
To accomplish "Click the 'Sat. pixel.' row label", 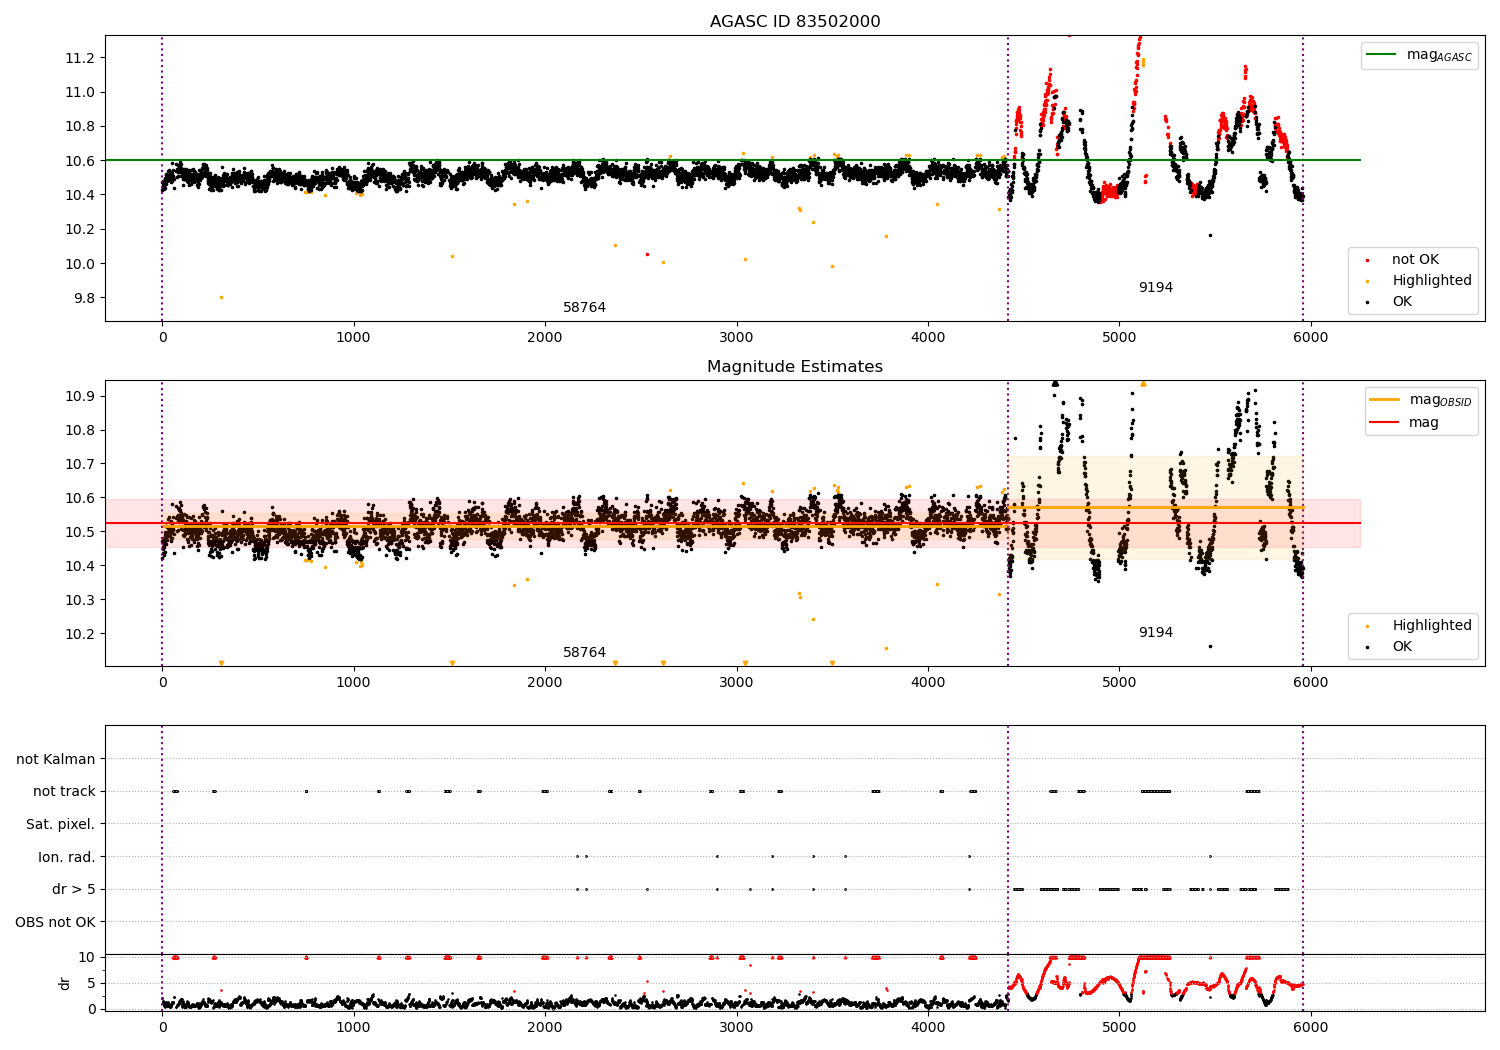I will point(61,824).
